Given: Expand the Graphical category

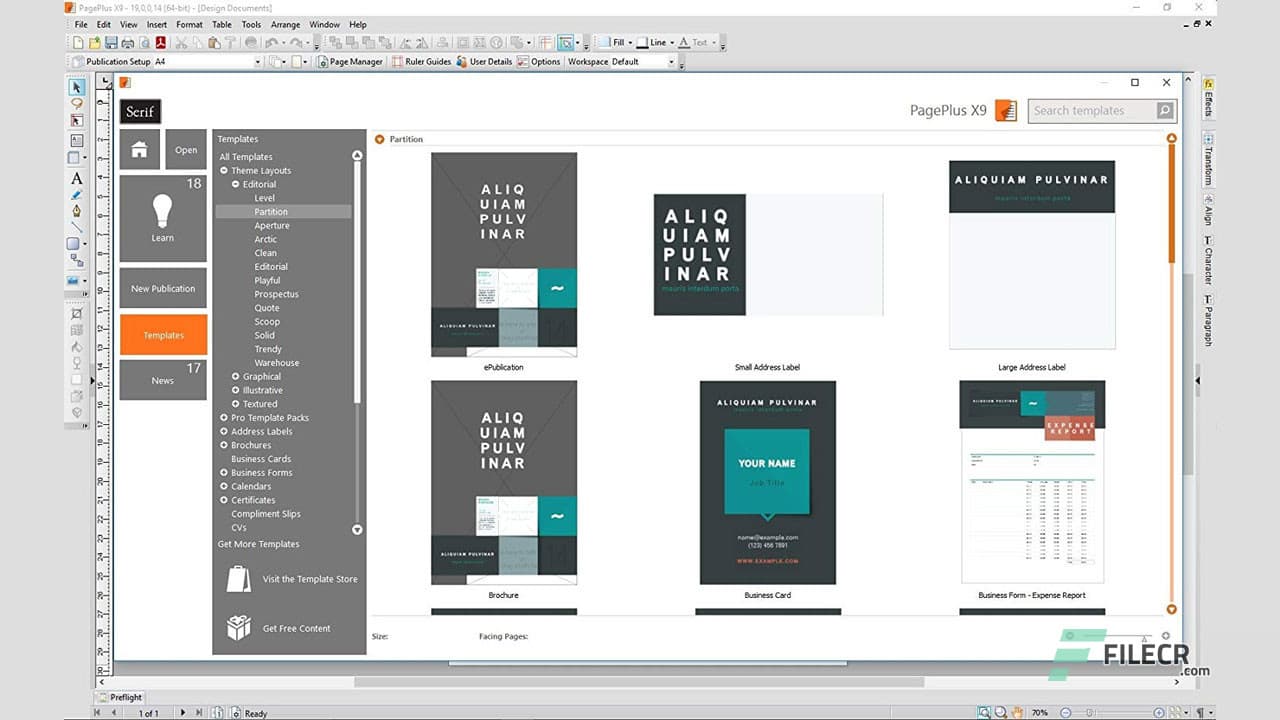Looking at the screenshot, I should point(236,377).
